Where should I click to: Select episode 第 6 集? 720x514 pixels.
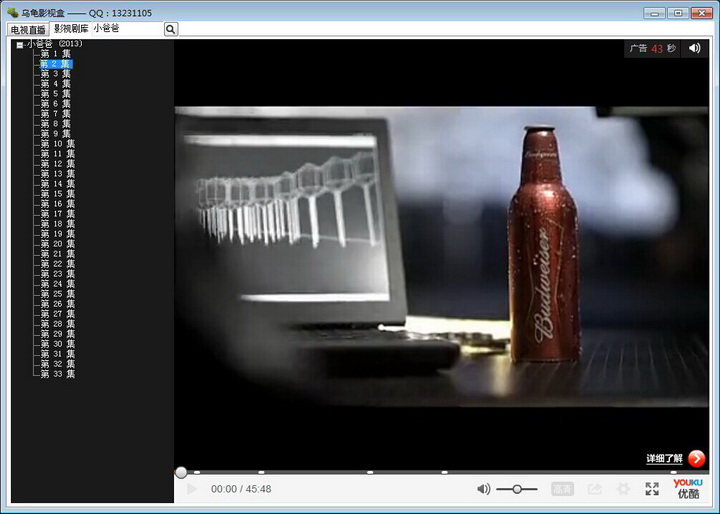coord(56,104)
